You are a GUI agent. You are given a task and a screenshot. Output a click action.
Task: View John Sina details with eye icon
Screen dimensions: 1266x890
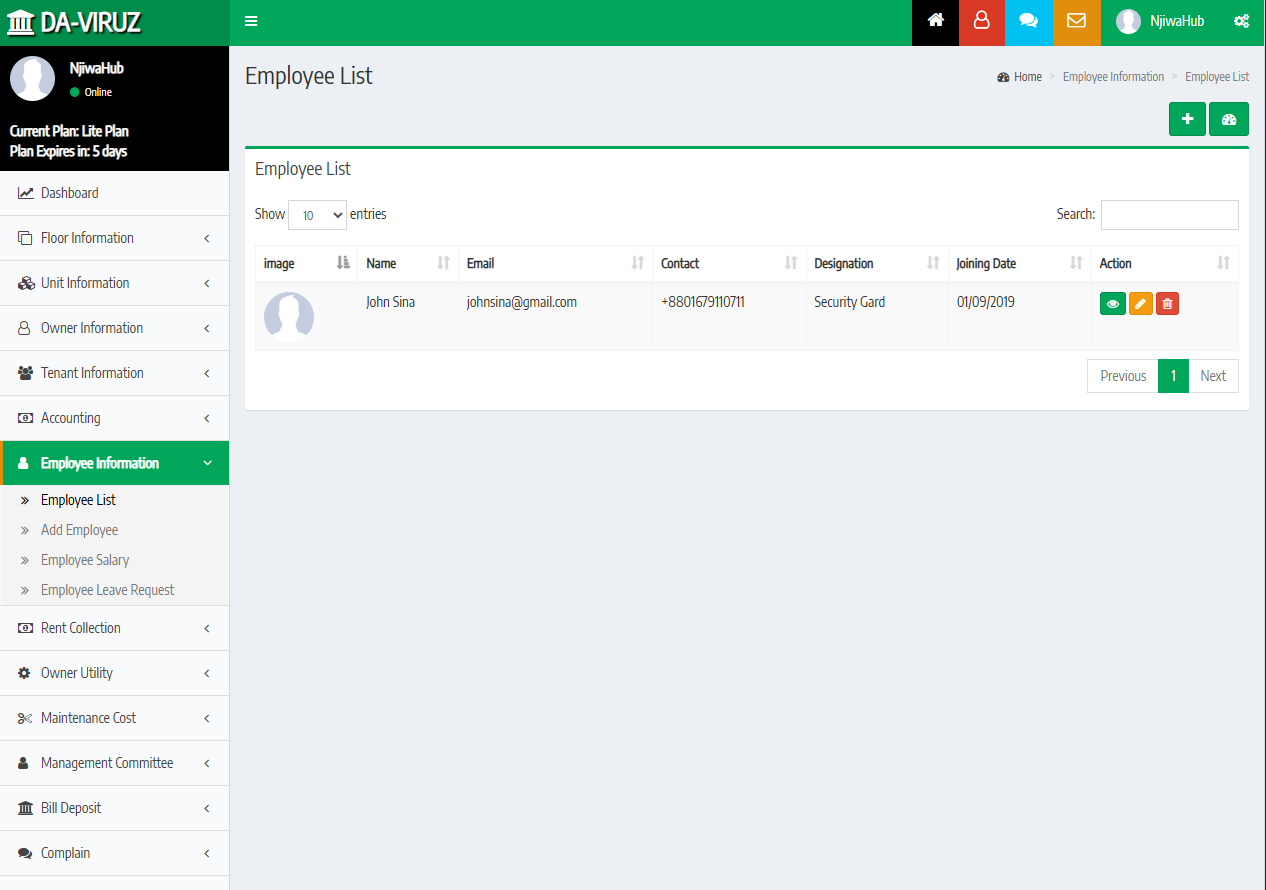(x=1113, y=303)
